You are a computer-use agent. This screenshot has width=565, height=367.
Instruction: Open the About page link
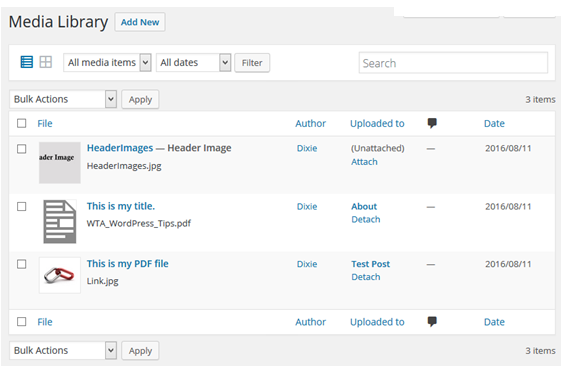[364, 206]
